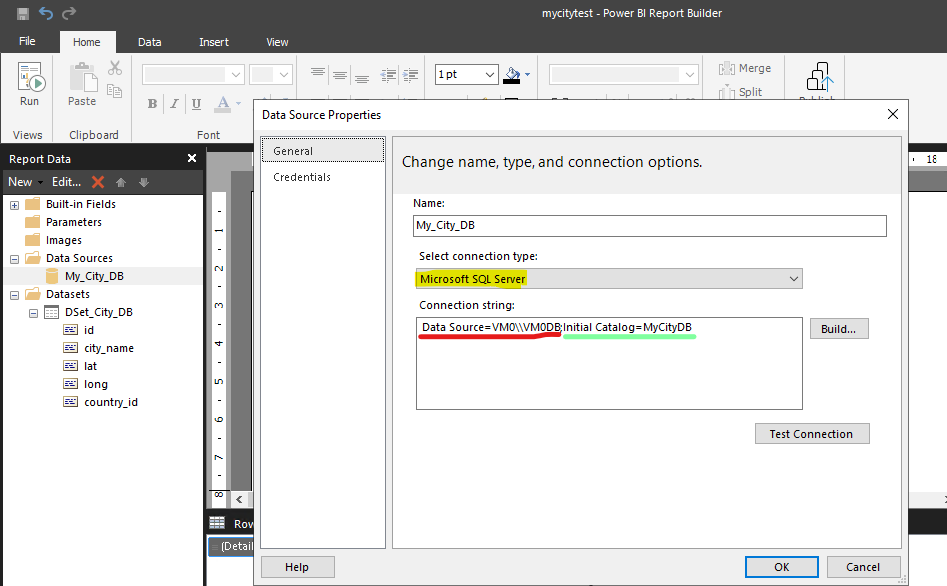
Task: Close Data Source Properties dialog with X
Action: tap(893, 114)
